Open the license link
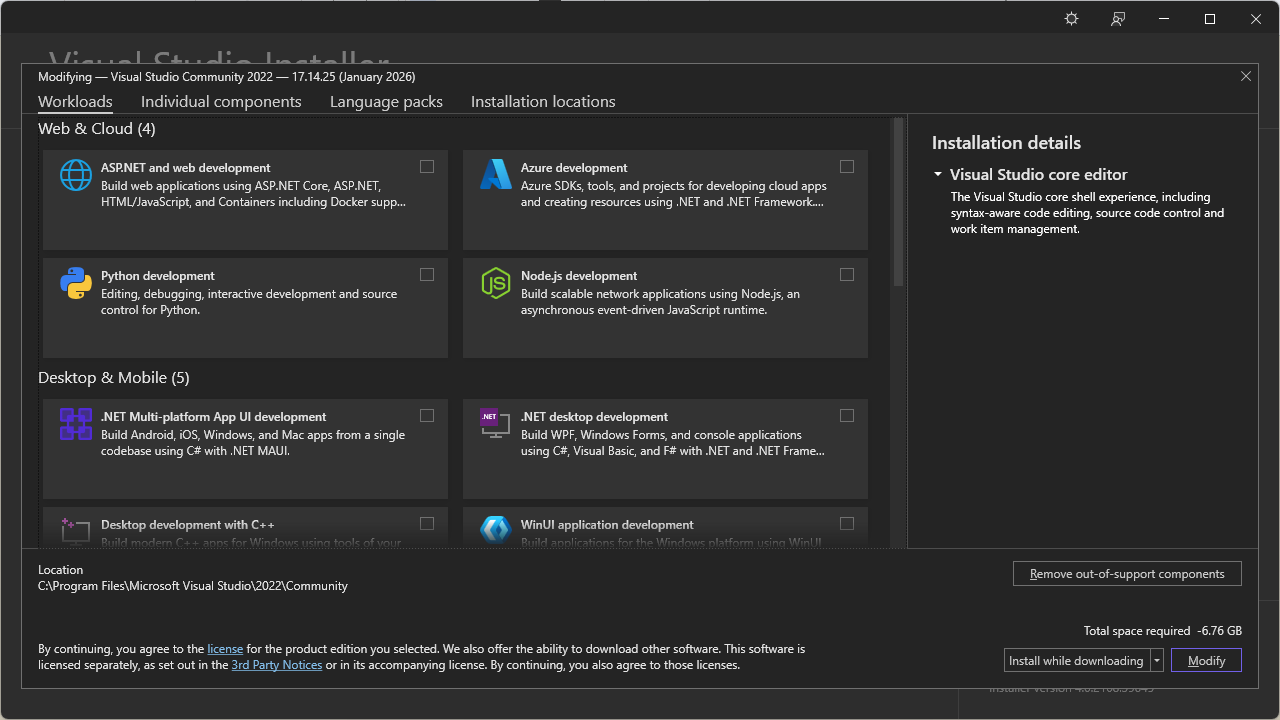 (x=225, y=649)
